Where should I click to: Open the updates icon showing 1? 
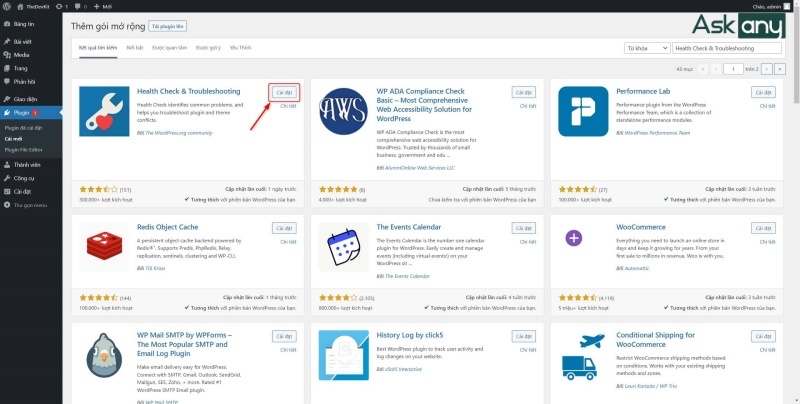click(x=62, y=7)
